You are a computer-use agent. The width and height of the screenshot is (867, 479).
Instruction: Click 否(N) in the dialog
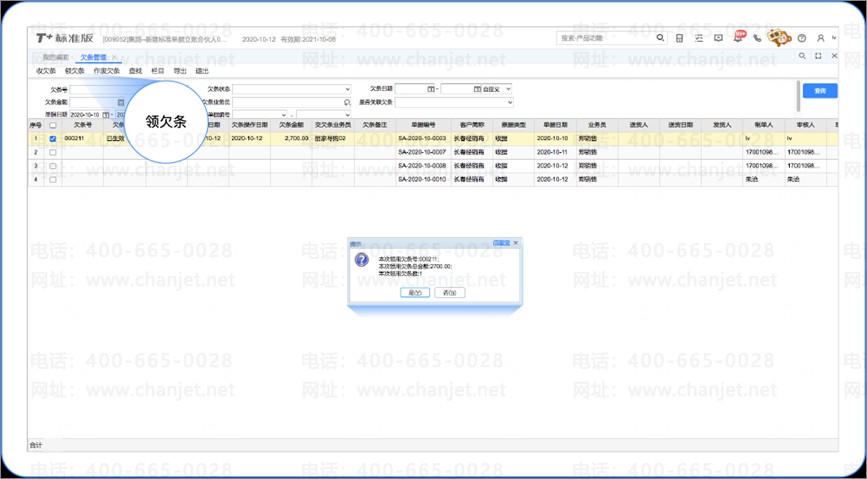[x=450, y=293]
